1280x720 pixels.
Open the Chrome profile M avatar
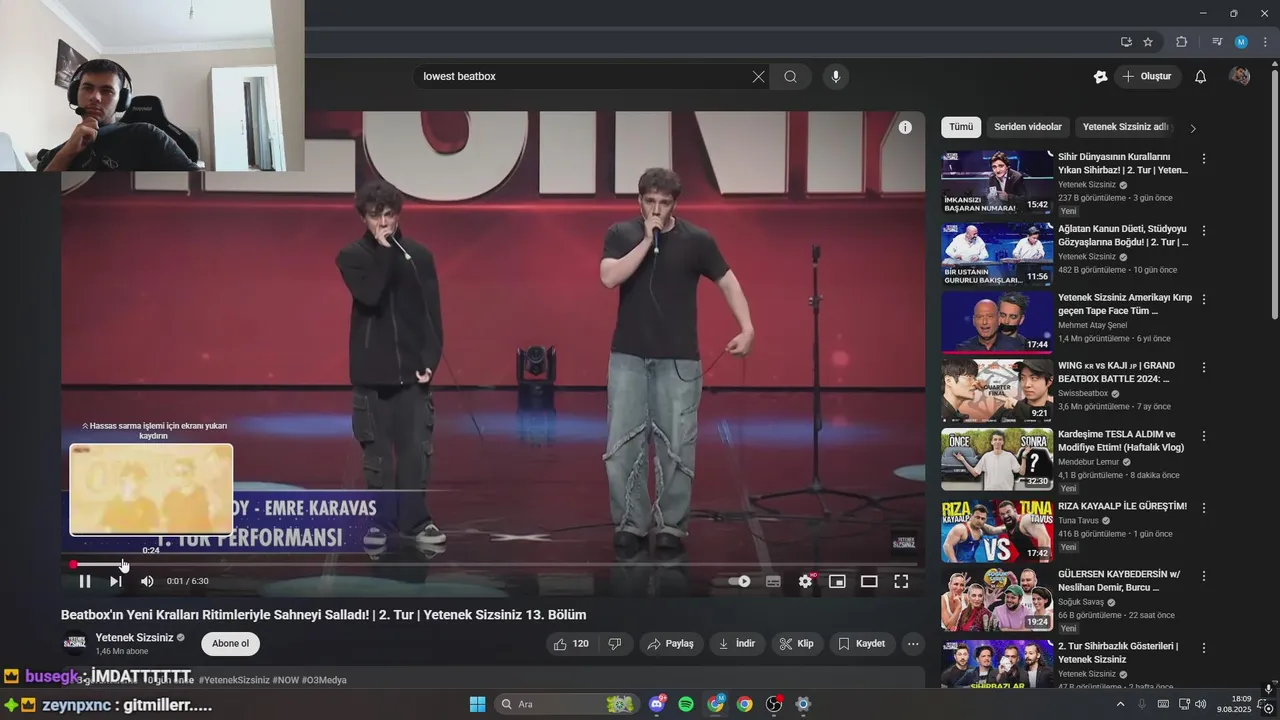coord(1241,42)
